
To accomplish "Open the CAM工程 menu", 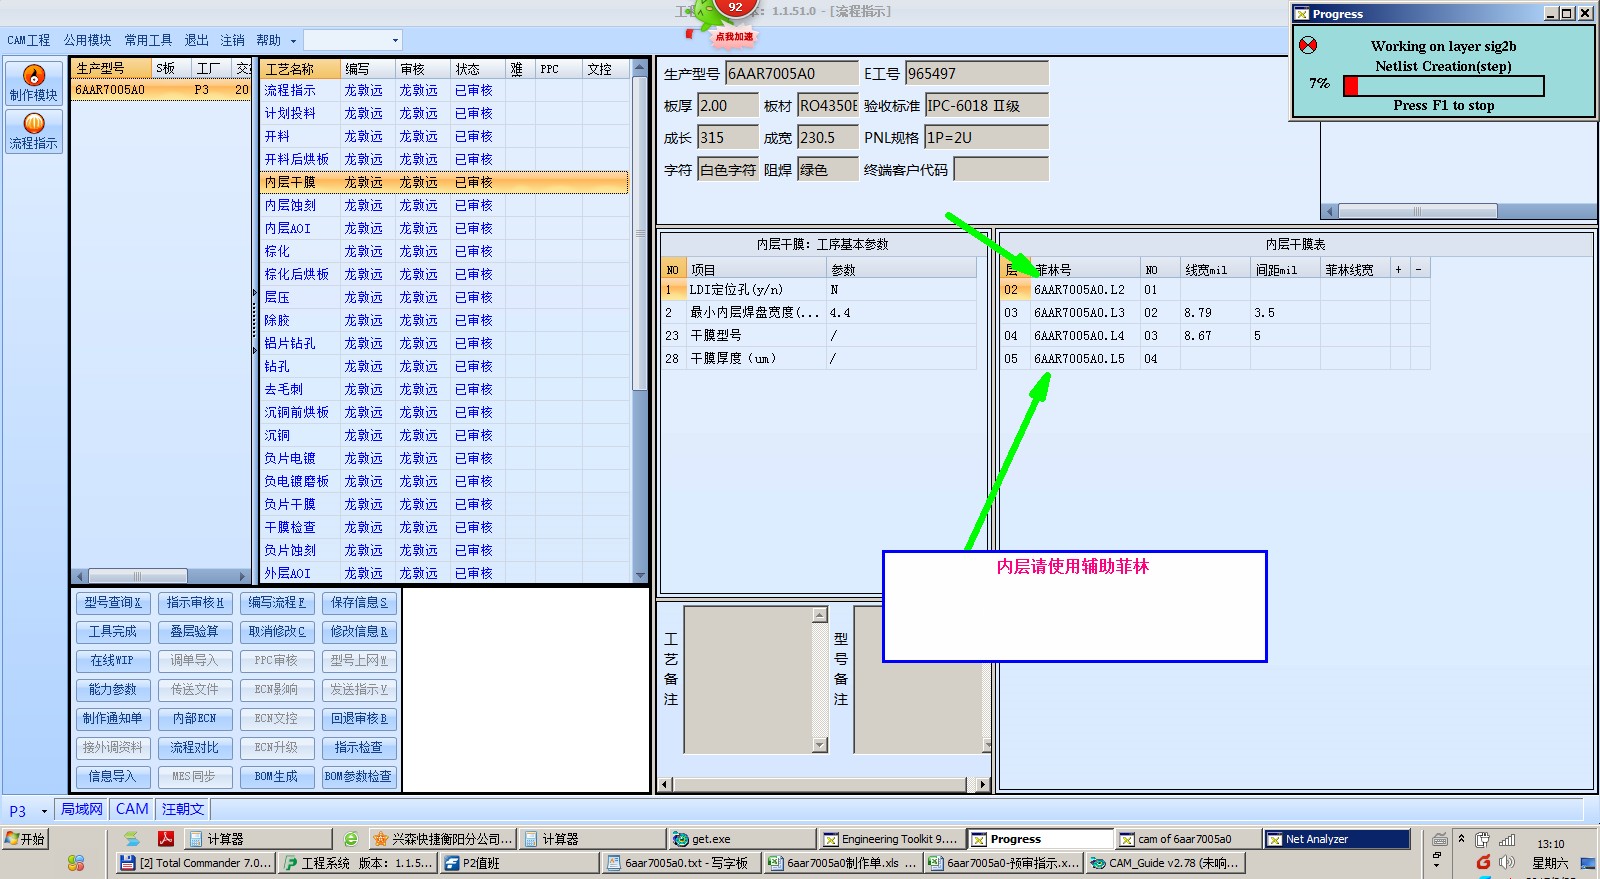I will coord(28,40).
